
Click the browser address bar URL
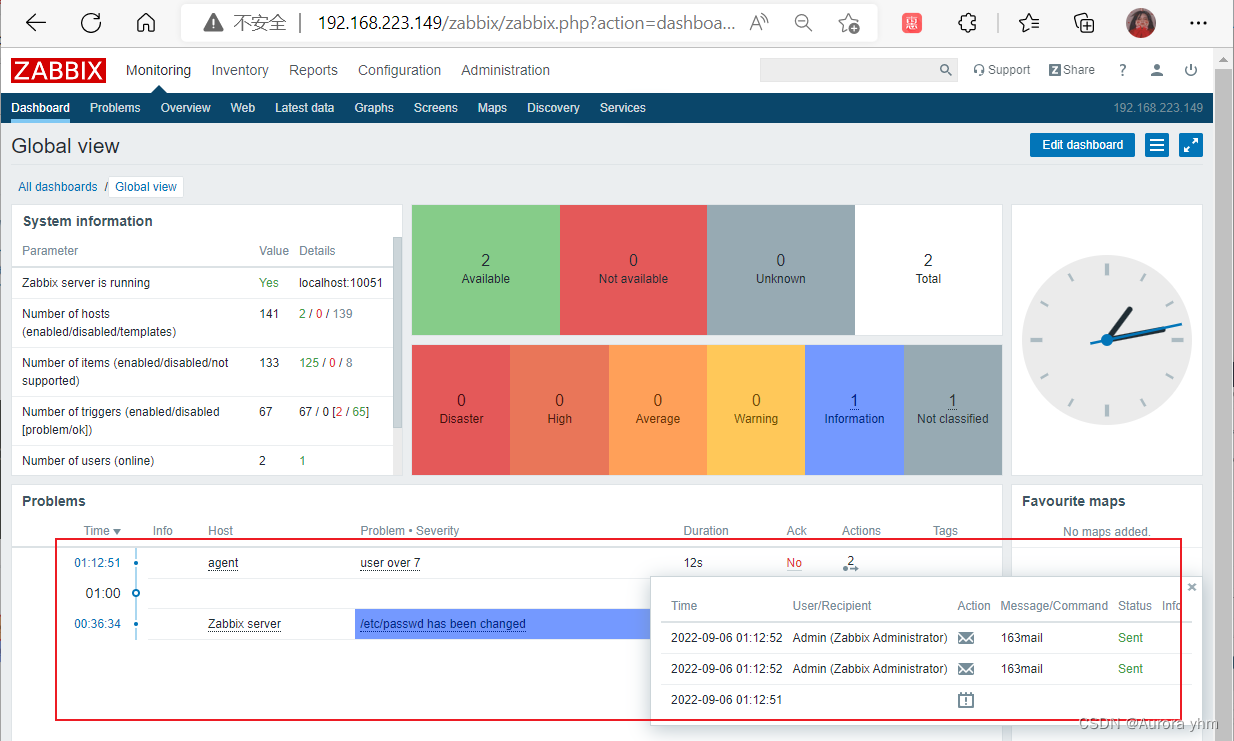point(526,22)
